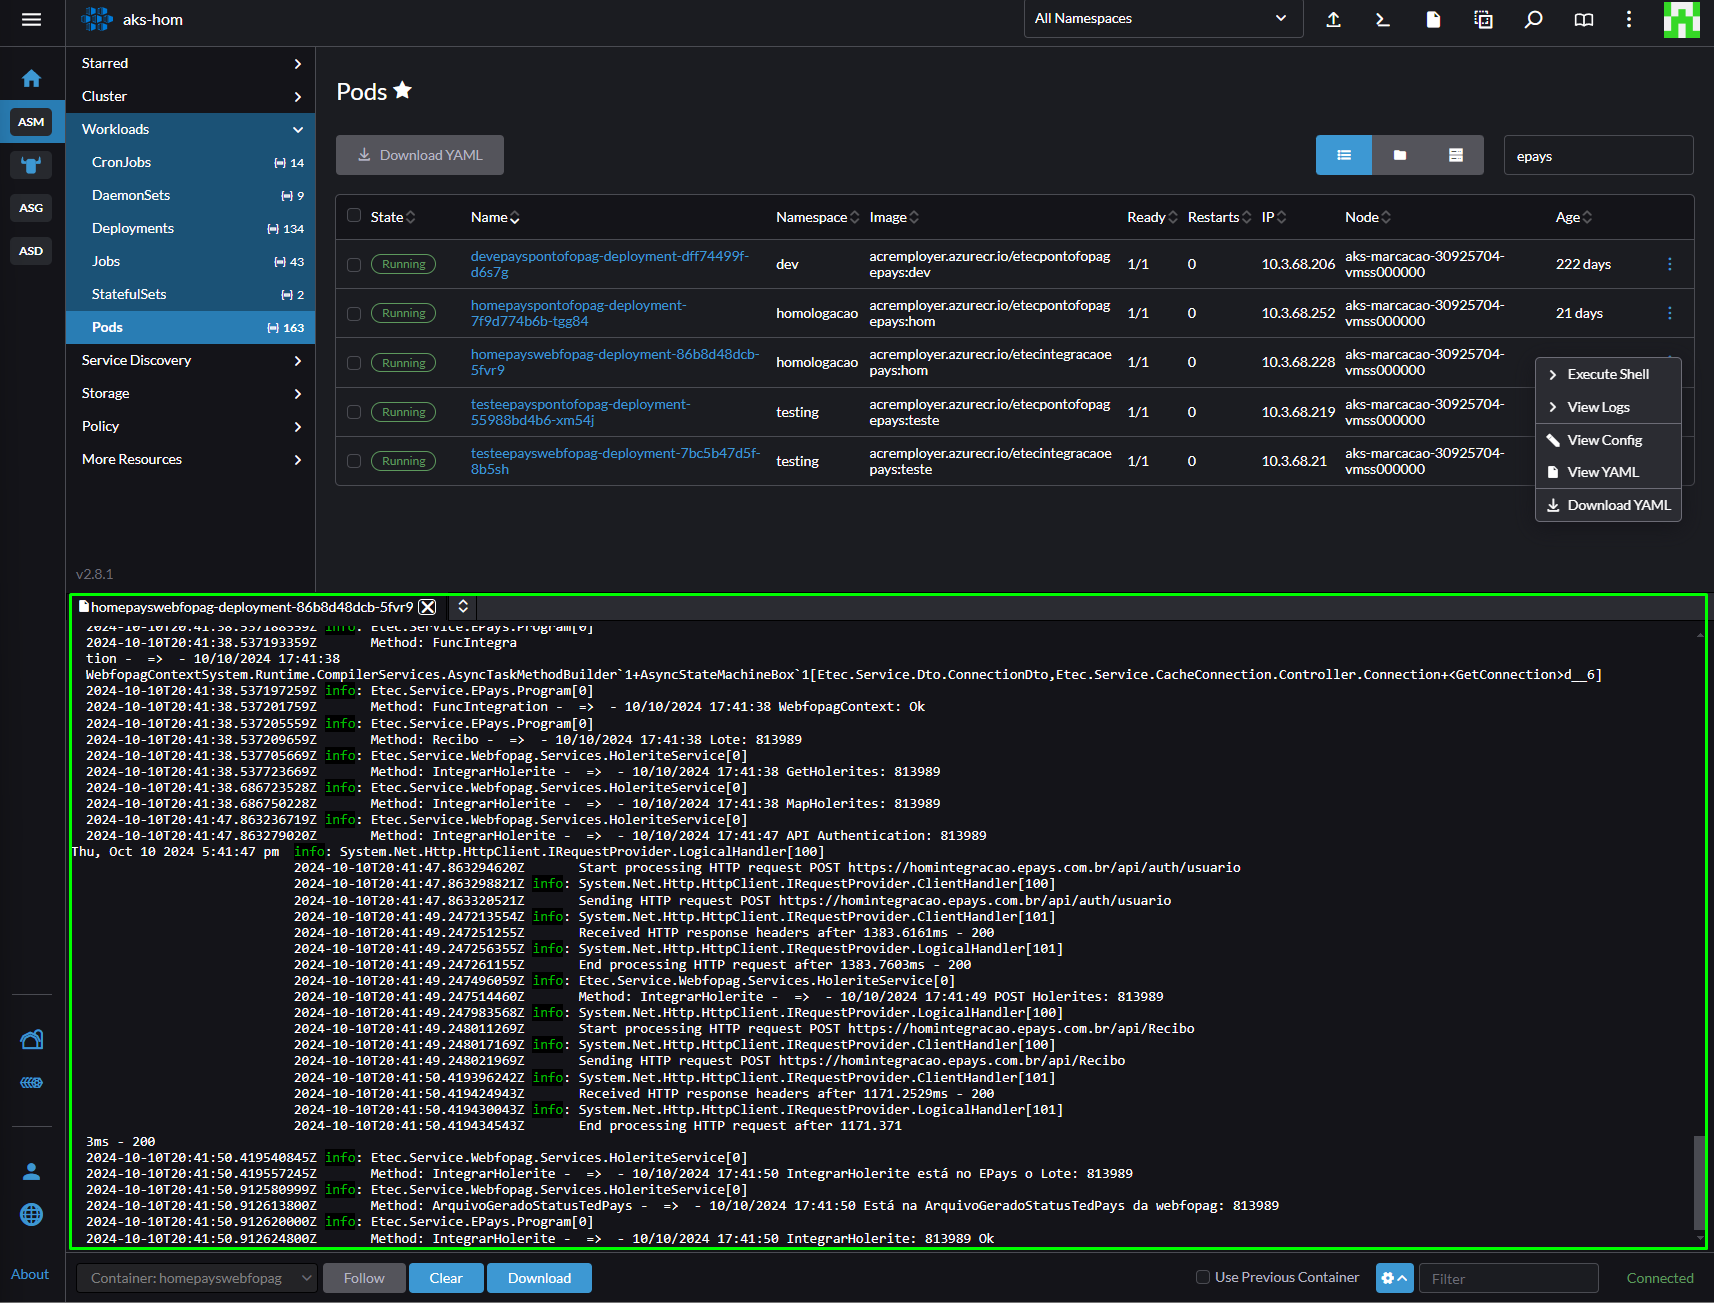Expand the Service Discovery section

point(191,360)
